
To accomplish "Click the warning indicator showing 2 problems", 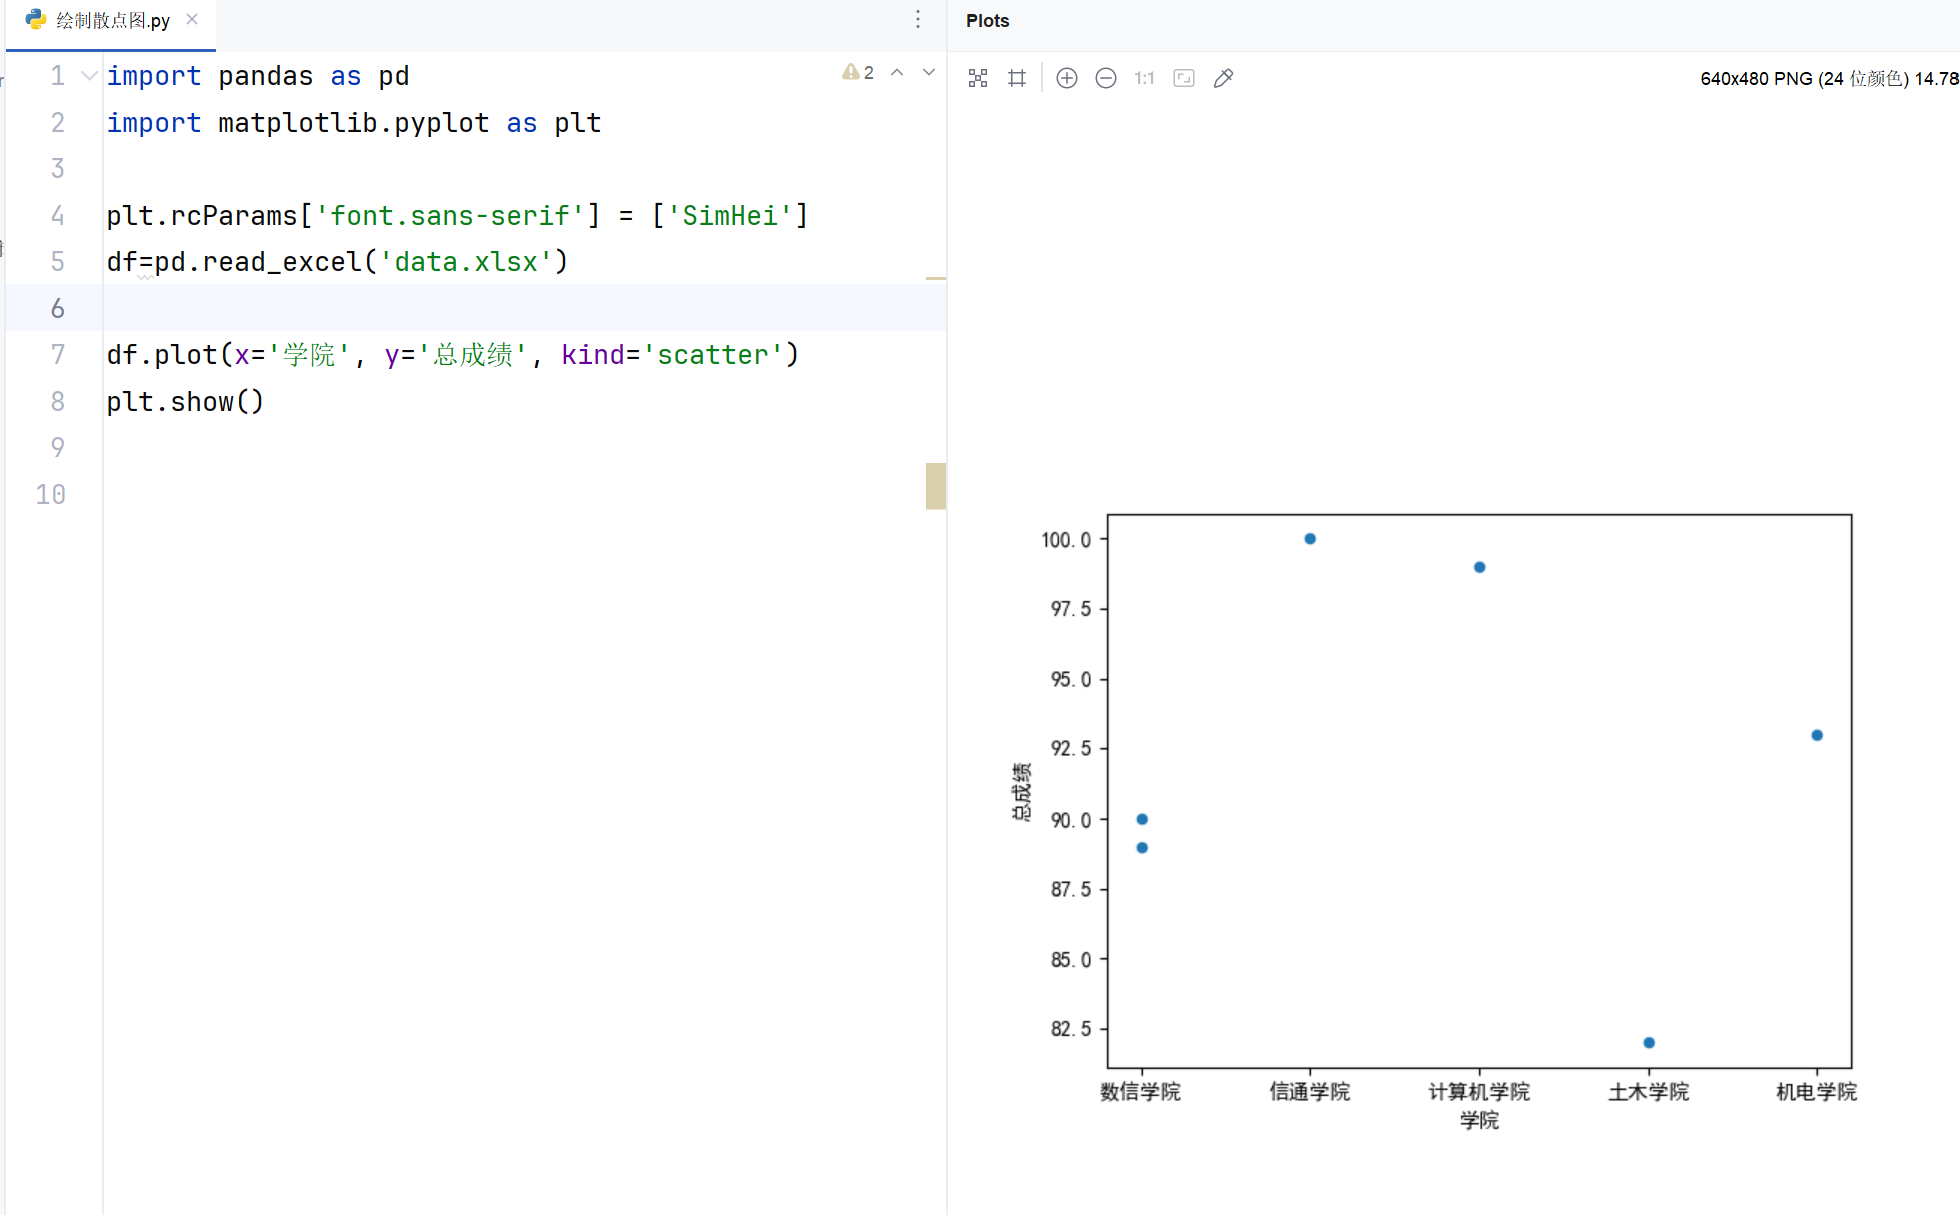I will point(858,72).
